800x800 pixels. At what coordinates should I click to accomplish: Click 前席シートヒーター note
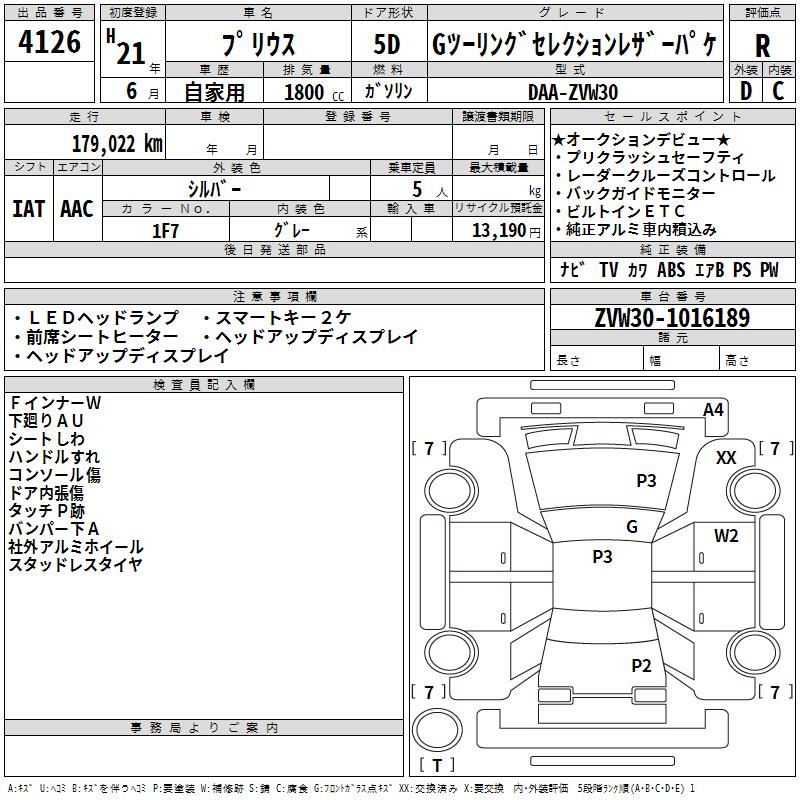pos(96,337)
